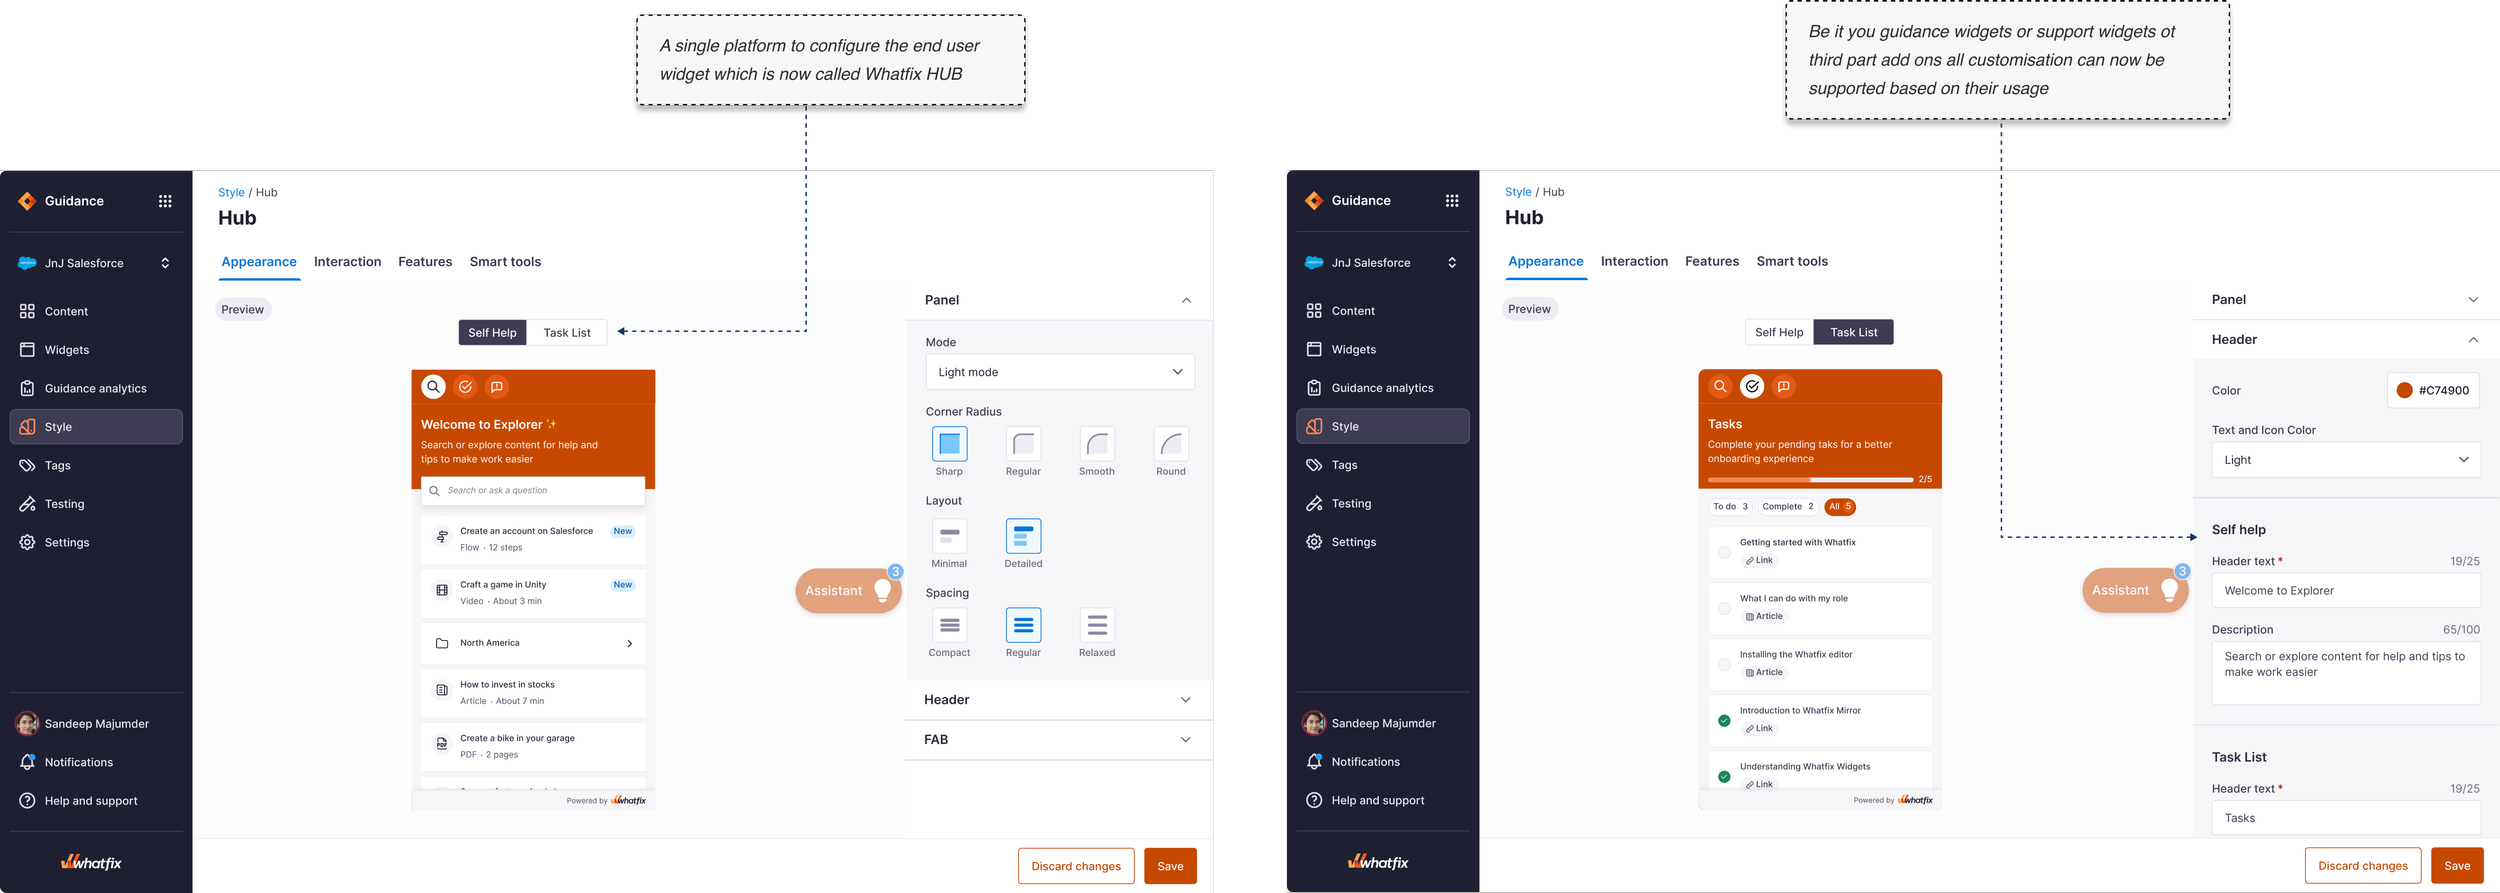Select the Round corner radius option

point(1171,444)
